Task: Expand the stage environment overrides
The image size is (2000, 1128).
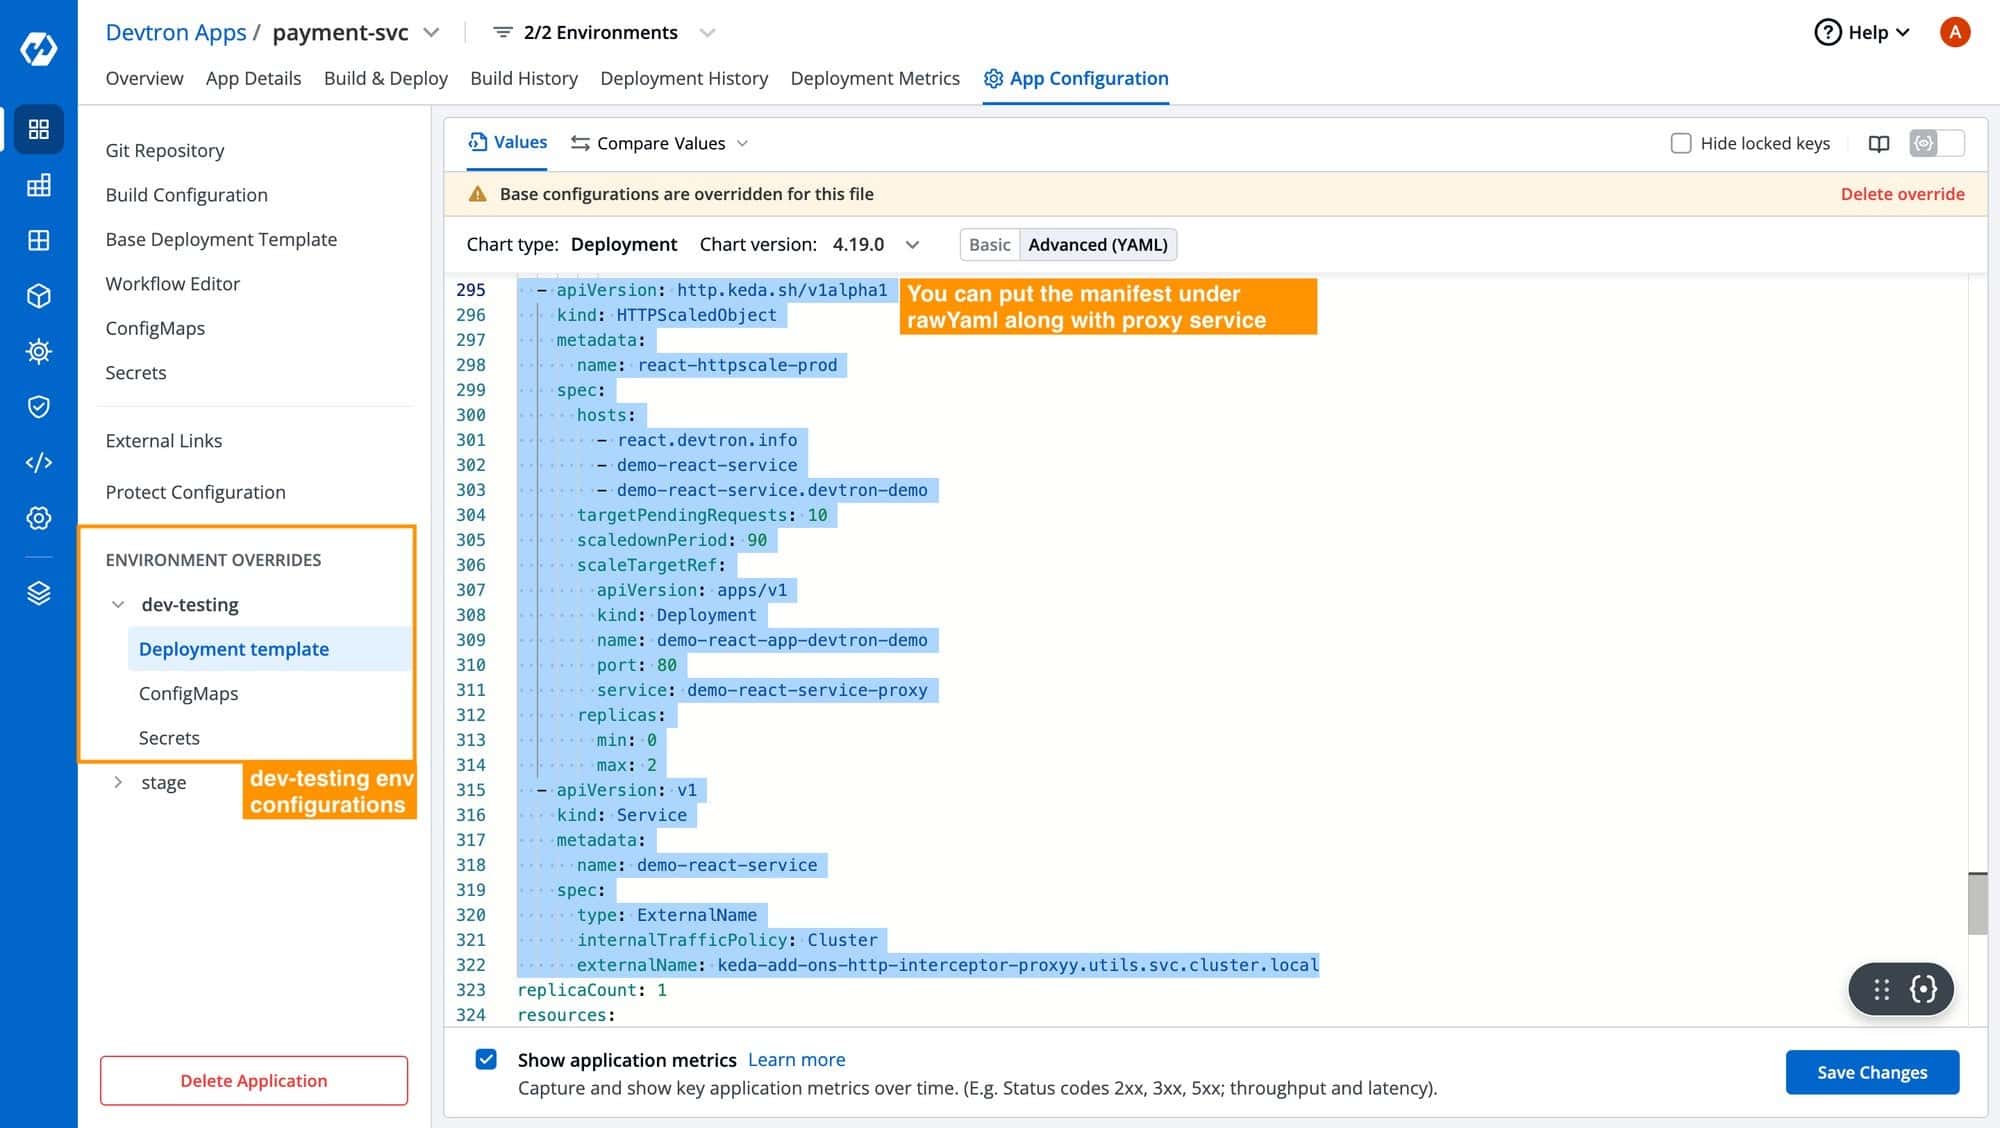Action: pyautogui.click(x=118, y=782)
